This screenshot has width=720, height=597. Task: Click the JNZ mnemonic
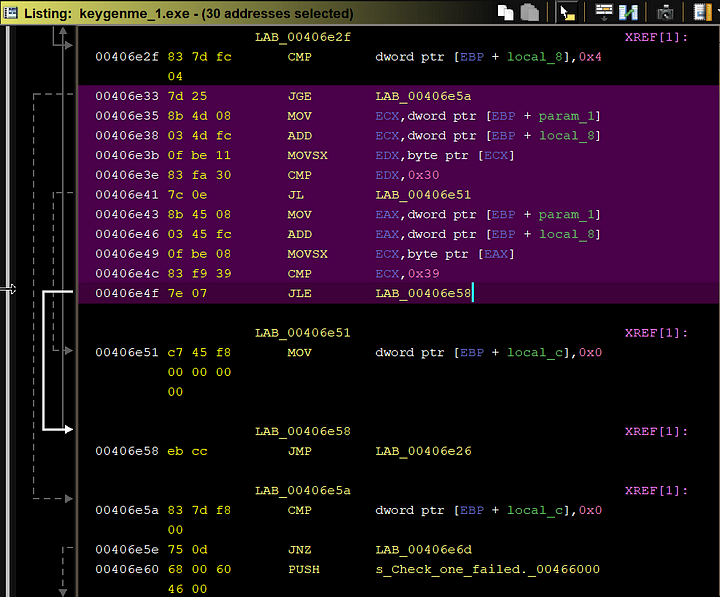[299, 550]
